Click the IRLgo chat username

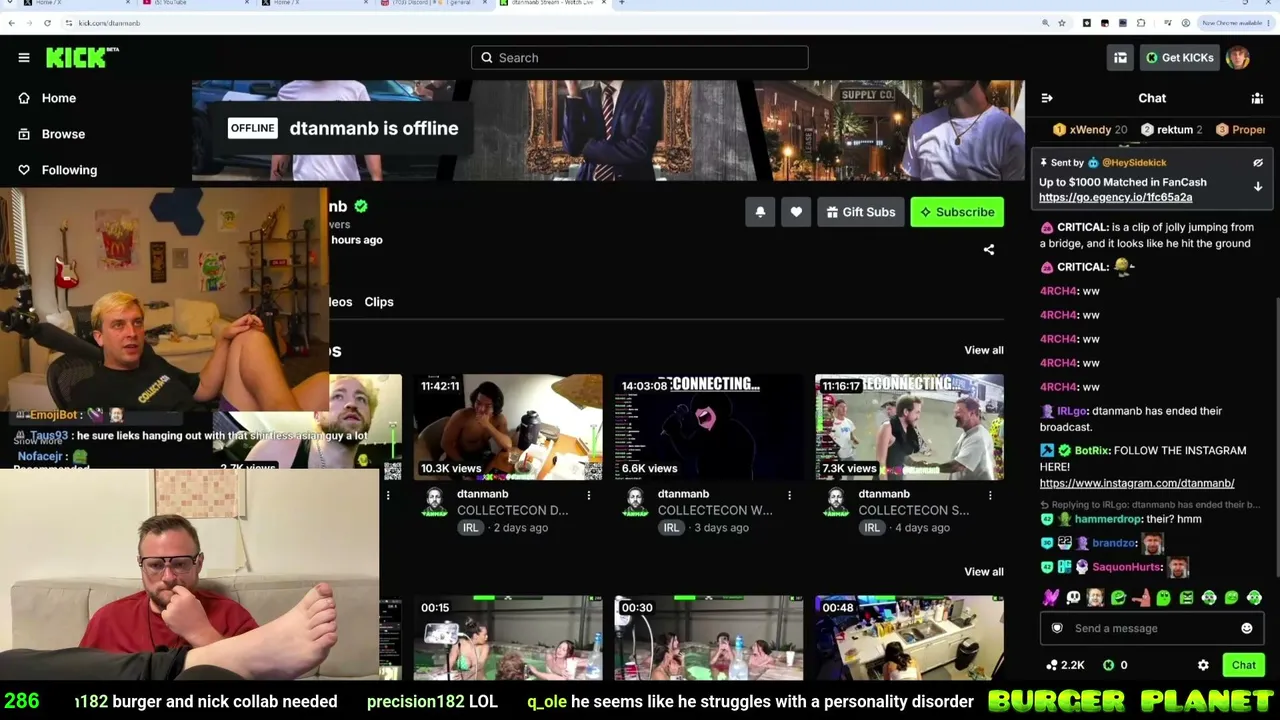click(1072, 411)
